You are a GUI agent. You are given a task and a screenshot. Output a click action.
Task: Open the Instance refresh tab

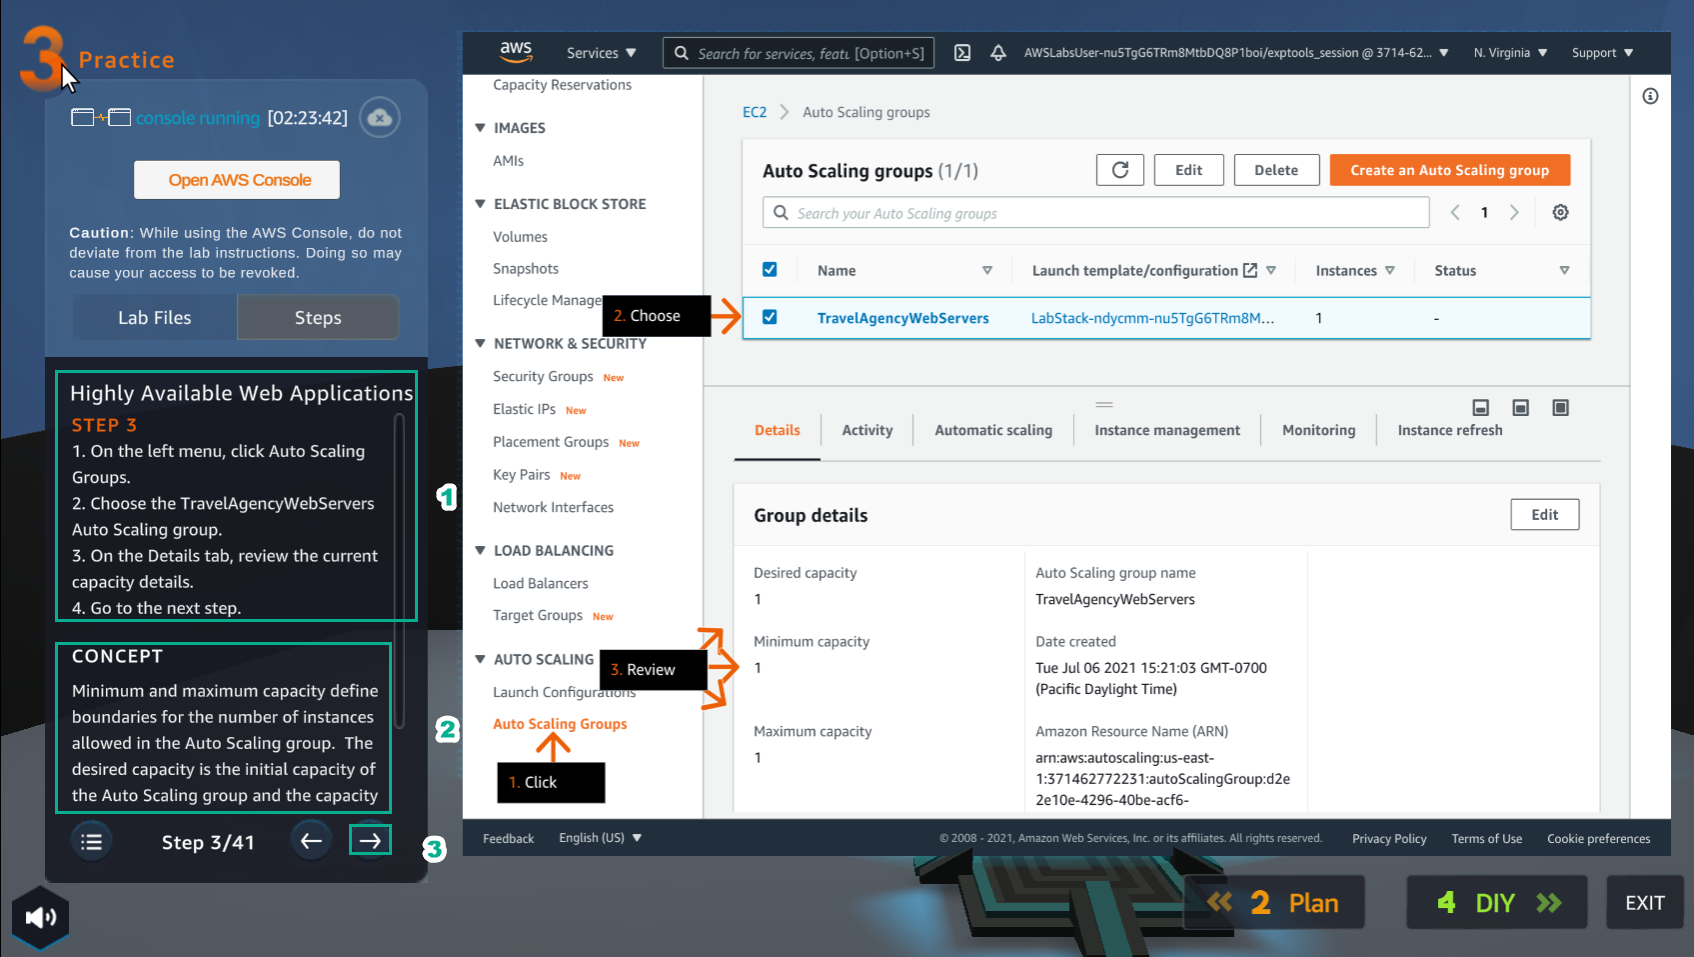pos(1450,430)
